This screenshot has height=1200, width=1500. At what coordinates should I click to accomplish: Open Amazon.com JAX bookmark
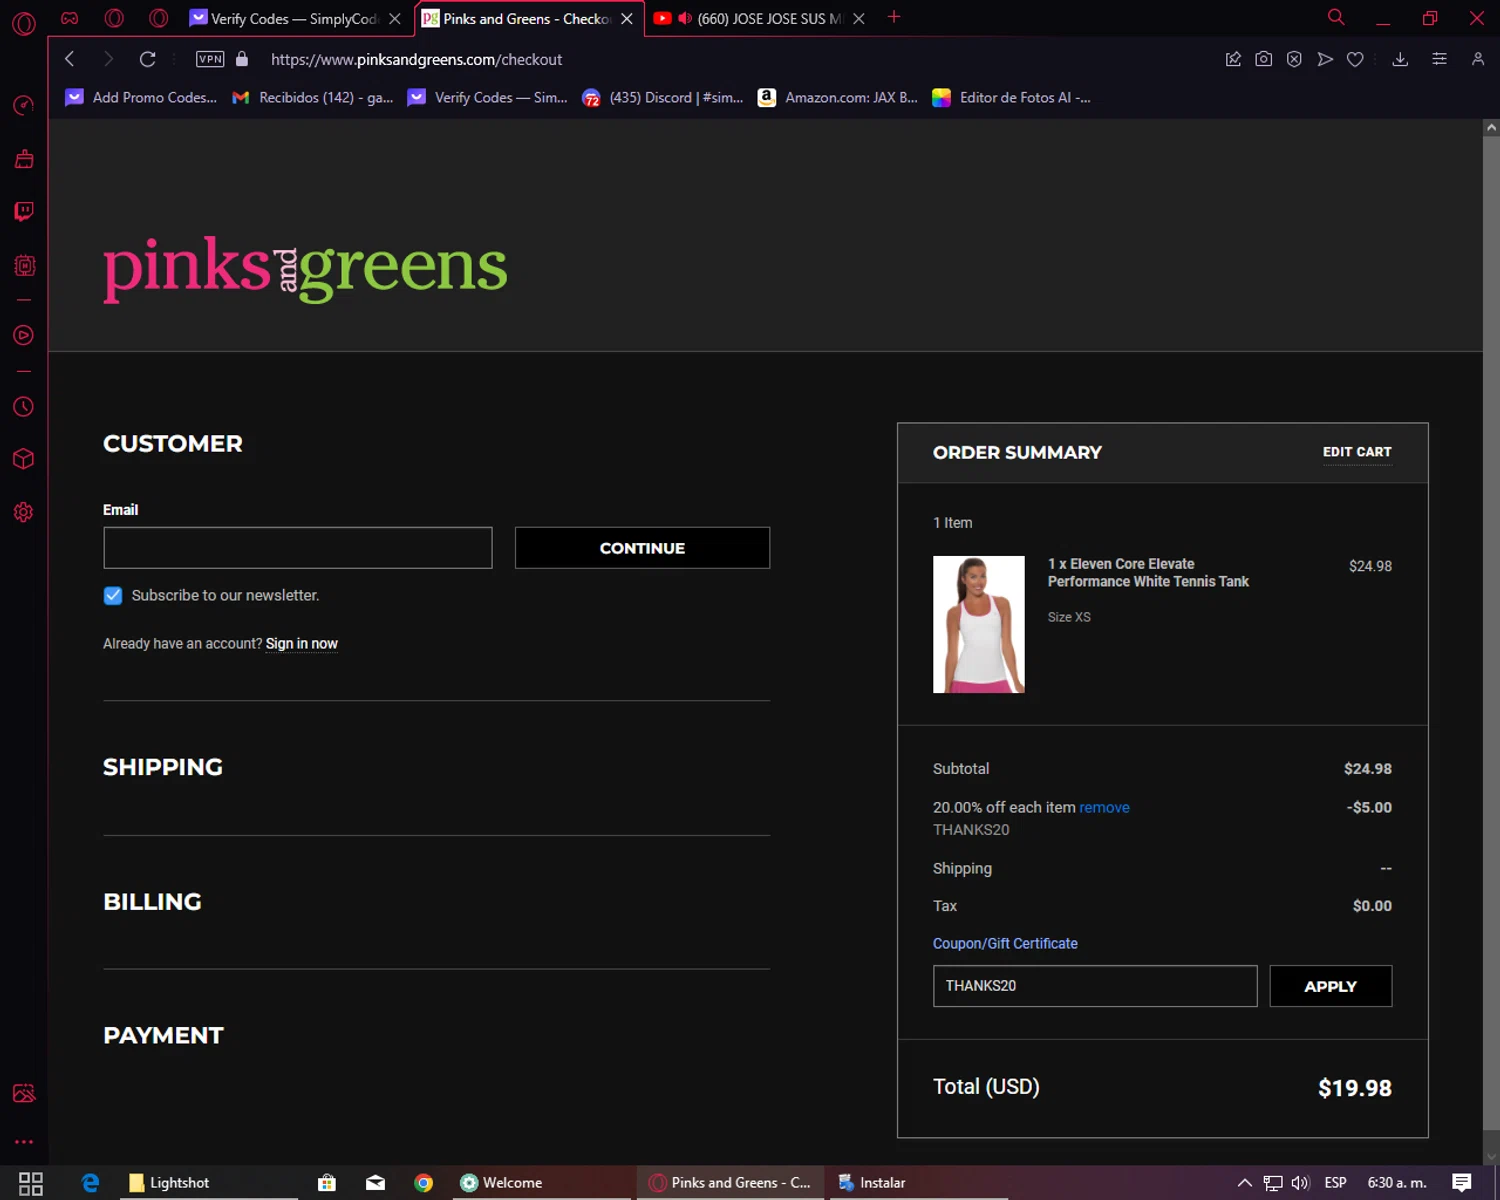(838, 97)
